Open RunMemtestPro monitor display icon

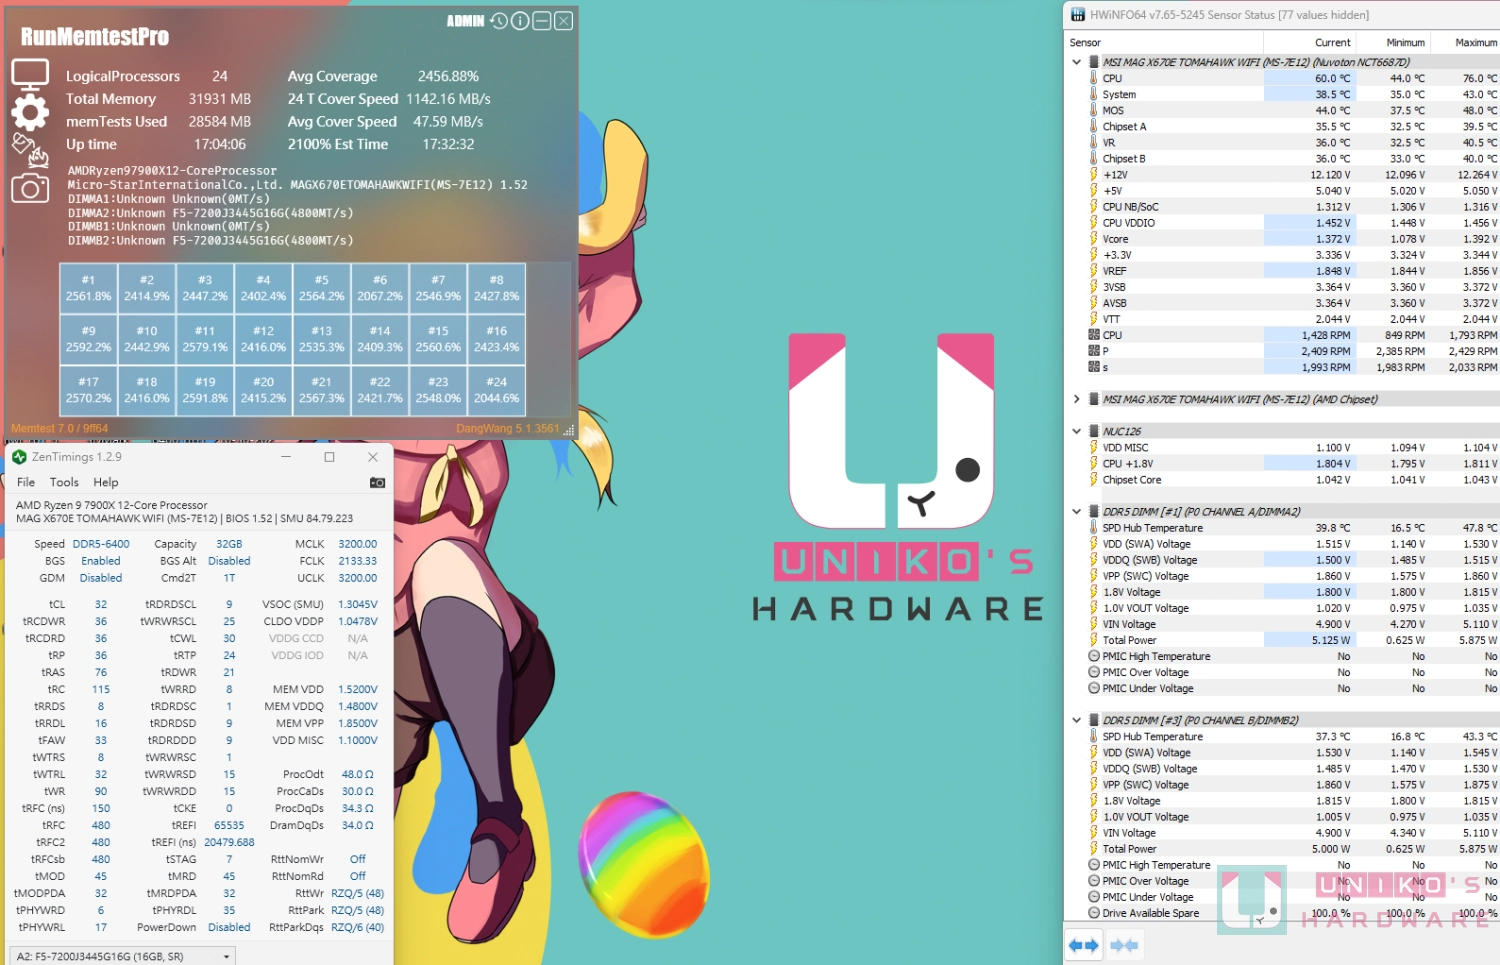pyautogui.click(x=30, y=74)
